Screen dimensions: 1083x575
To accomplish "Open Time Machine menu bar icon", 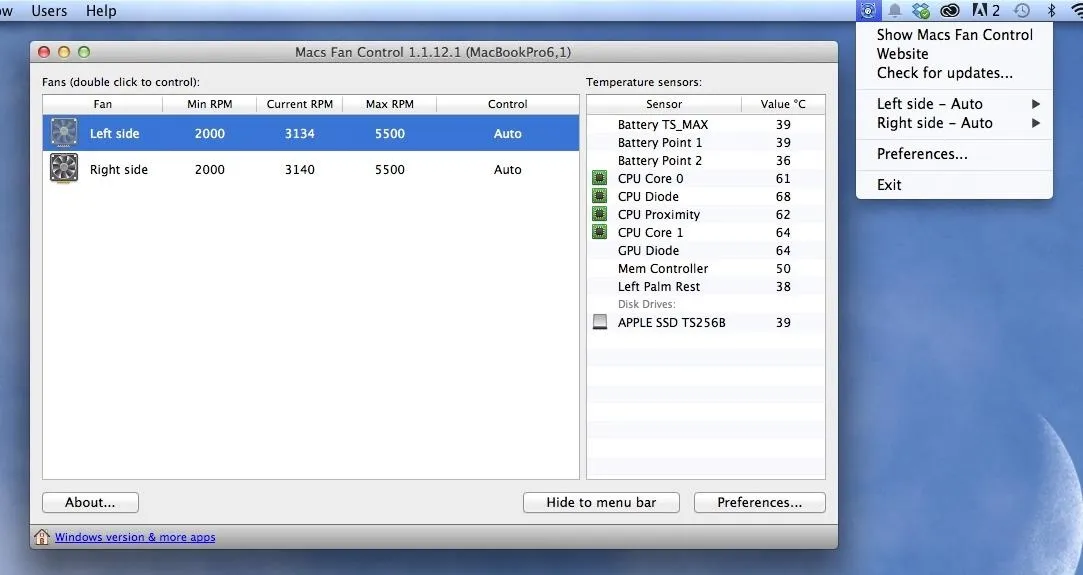I will click(x=1022, y=10).
